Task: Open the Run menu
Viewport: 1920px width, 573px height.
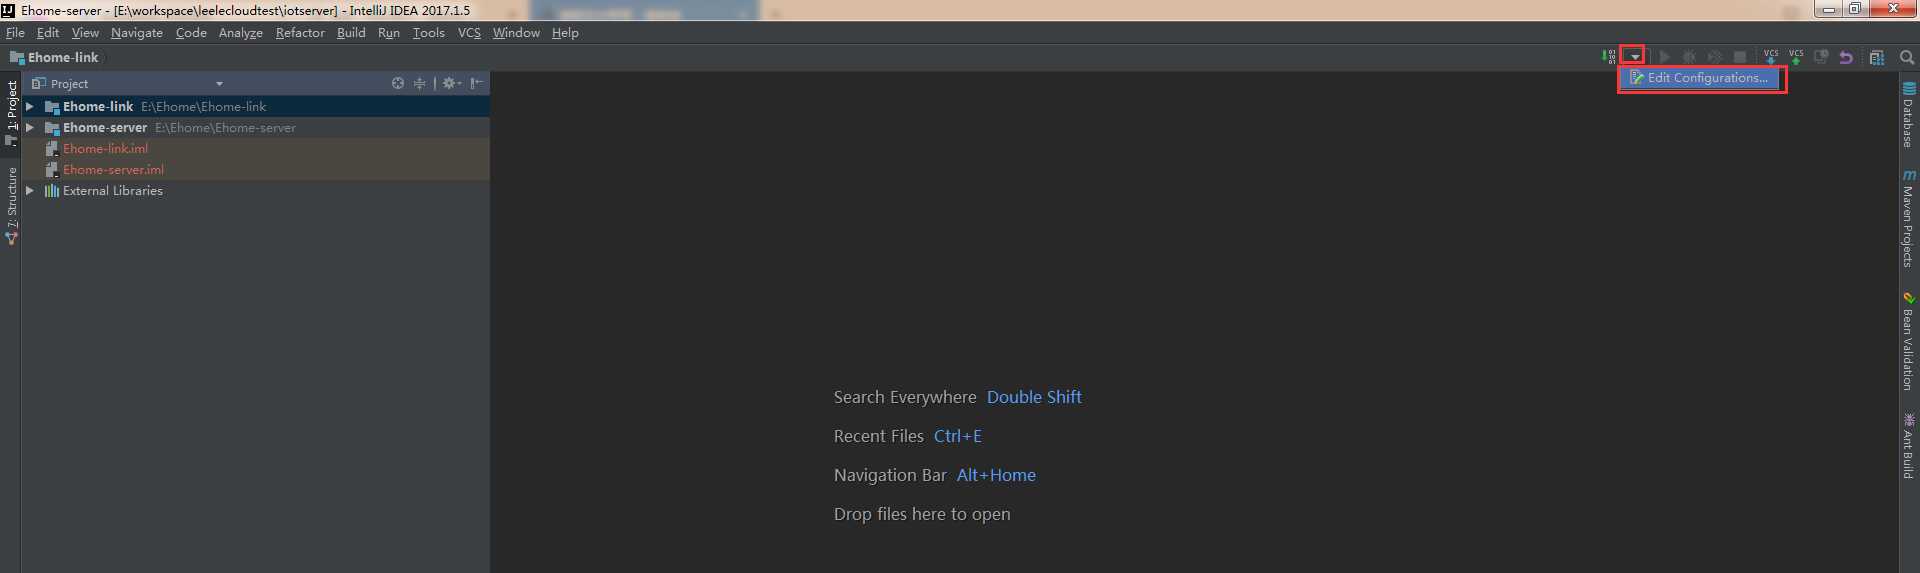Action: [389, 33]
